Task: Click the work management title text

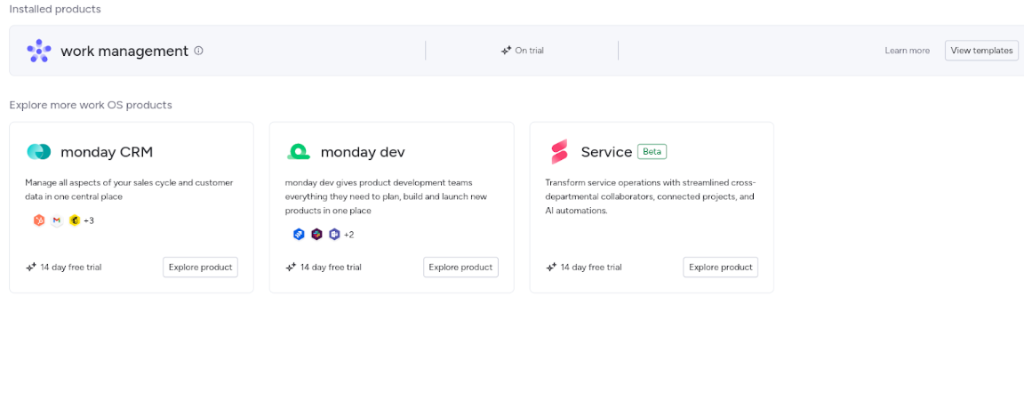Action: [x=124, y=51]
